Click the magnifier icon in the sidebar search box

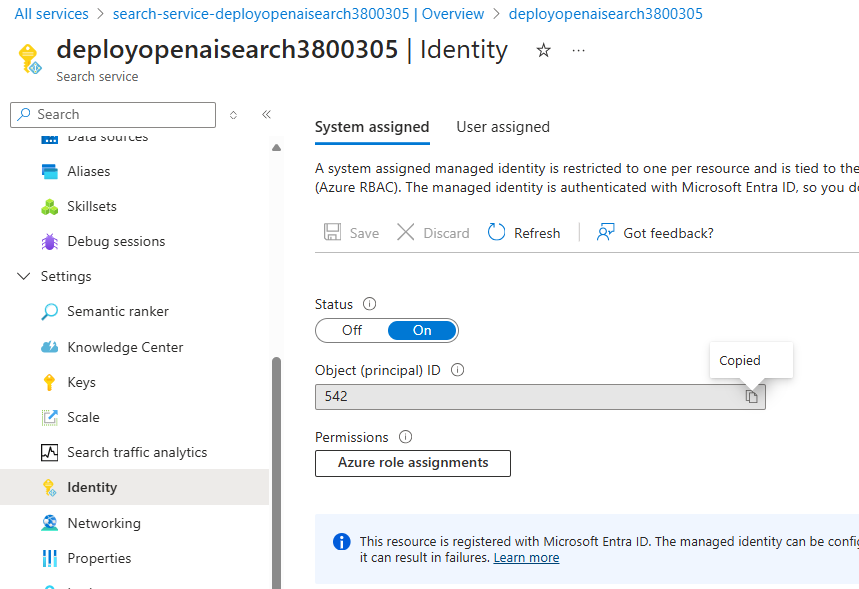(24, 114)
